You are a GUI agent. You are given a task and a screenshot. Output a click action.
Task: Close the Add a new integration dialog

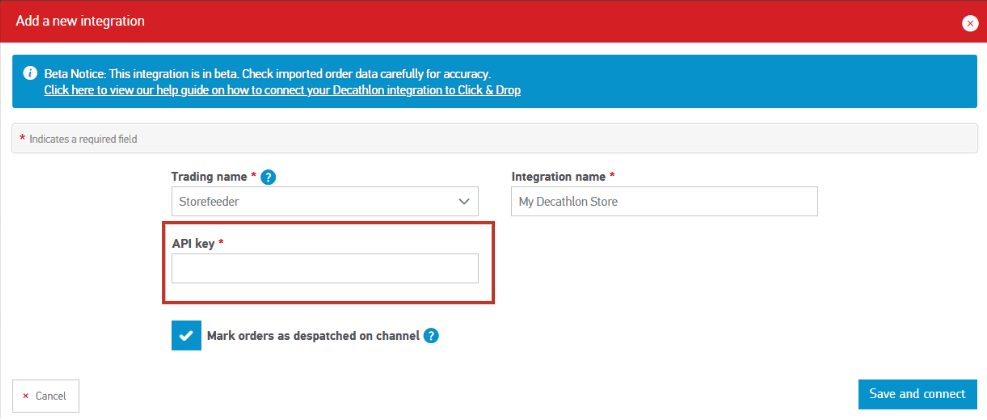click(969, 22)
